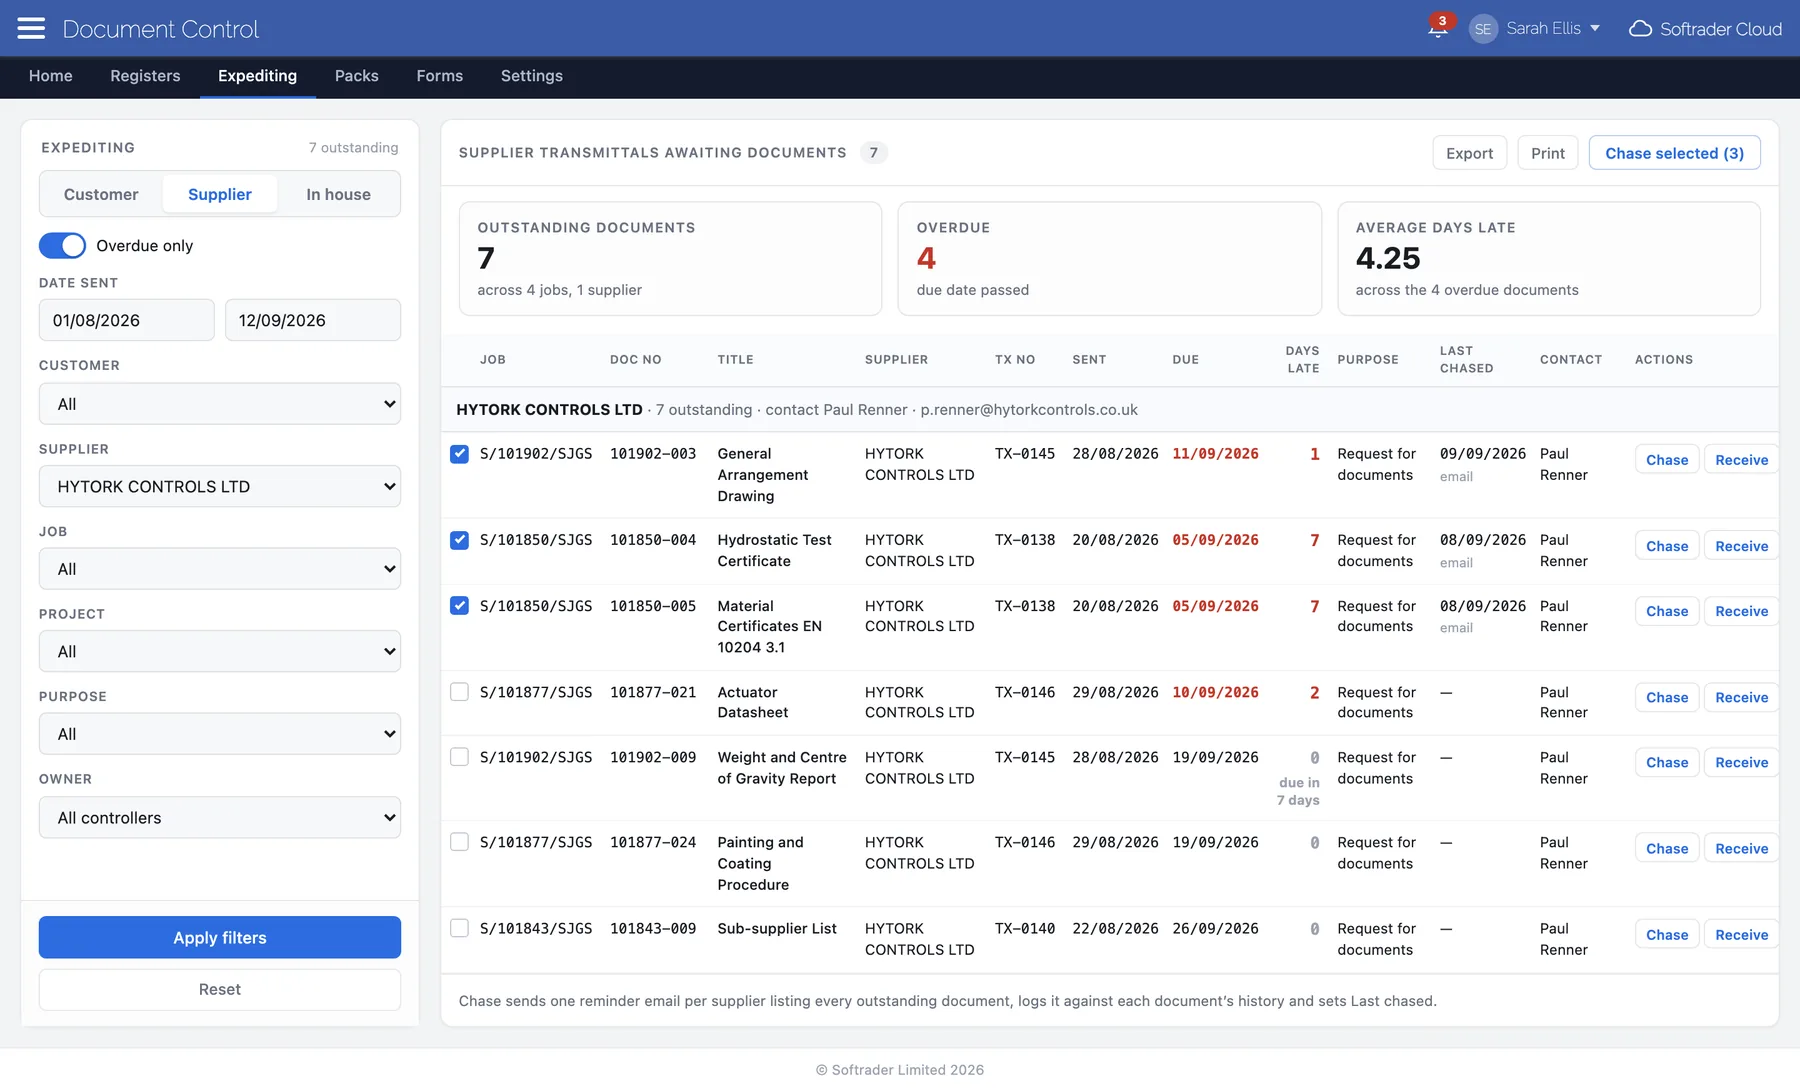Switch to the In house expediting tab
The height and width of the screenshot is (1091, 1800).
[338, 194]
